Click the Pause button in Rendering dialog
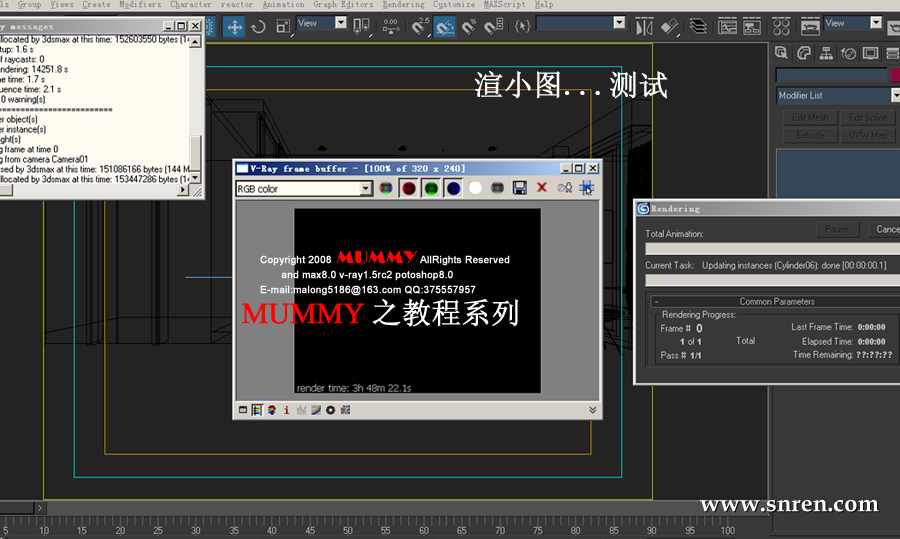This screenshot has width=900, height=539. [x=837, y=229]
